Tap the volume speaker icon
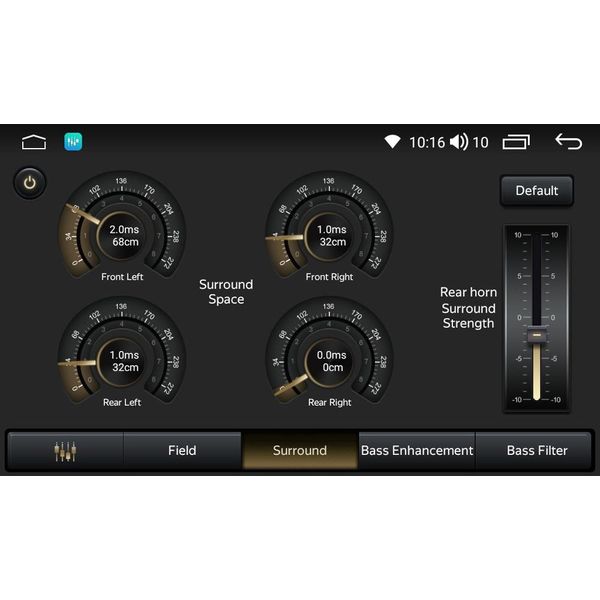Image resolution: width=600 pixels, height=600 pixels. point(459,142)
